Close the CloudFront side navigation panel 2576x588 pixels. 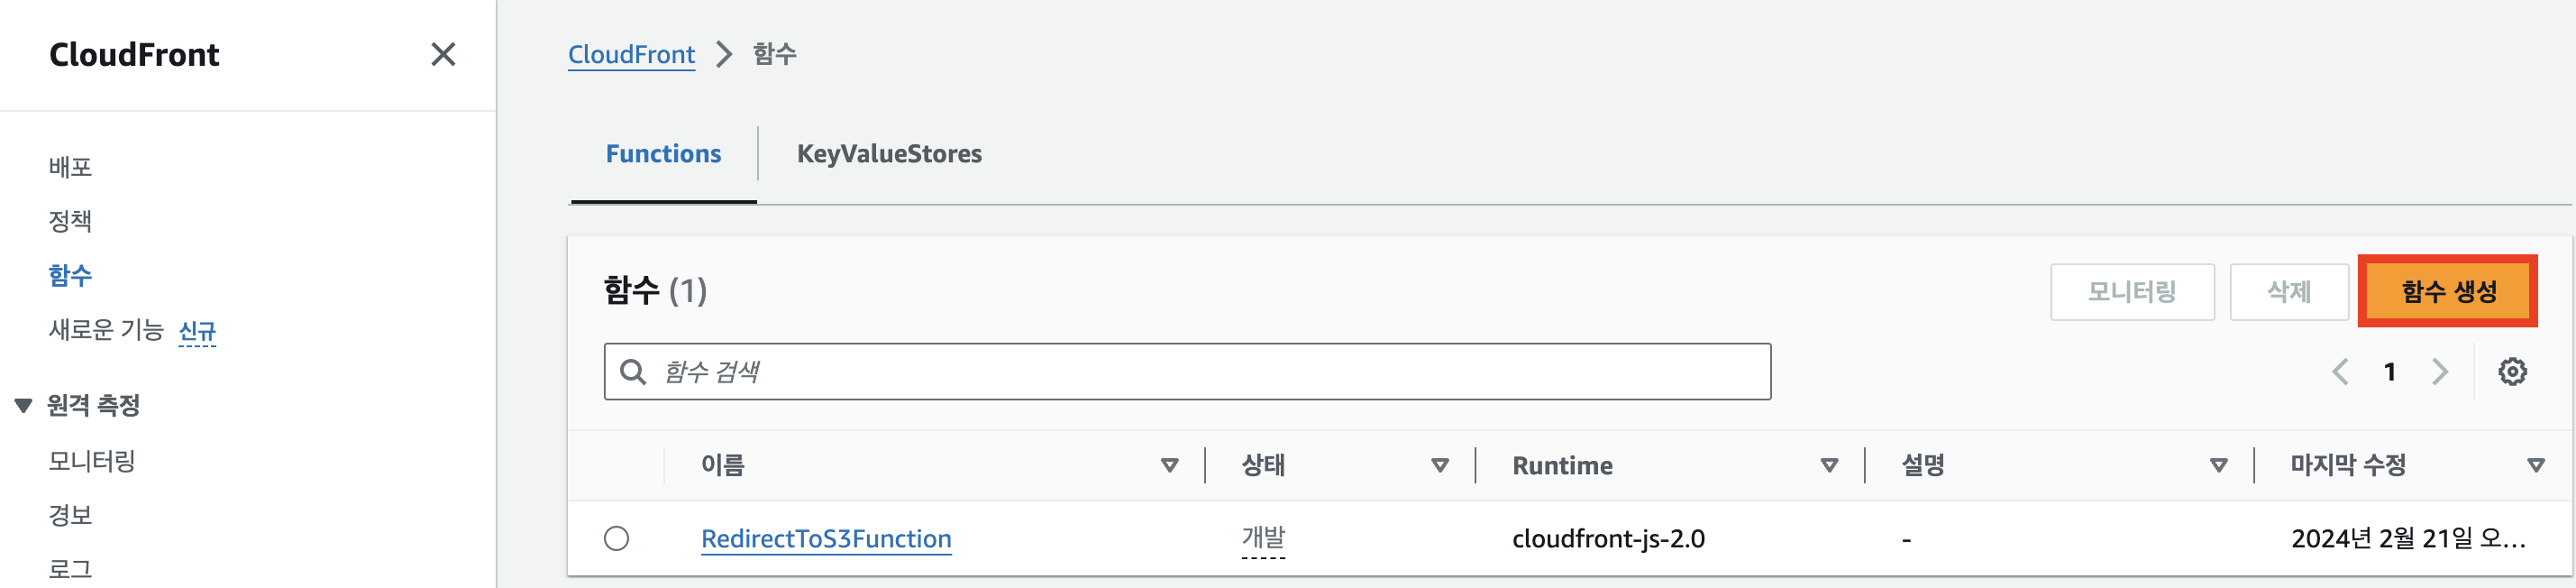(443, 54)
